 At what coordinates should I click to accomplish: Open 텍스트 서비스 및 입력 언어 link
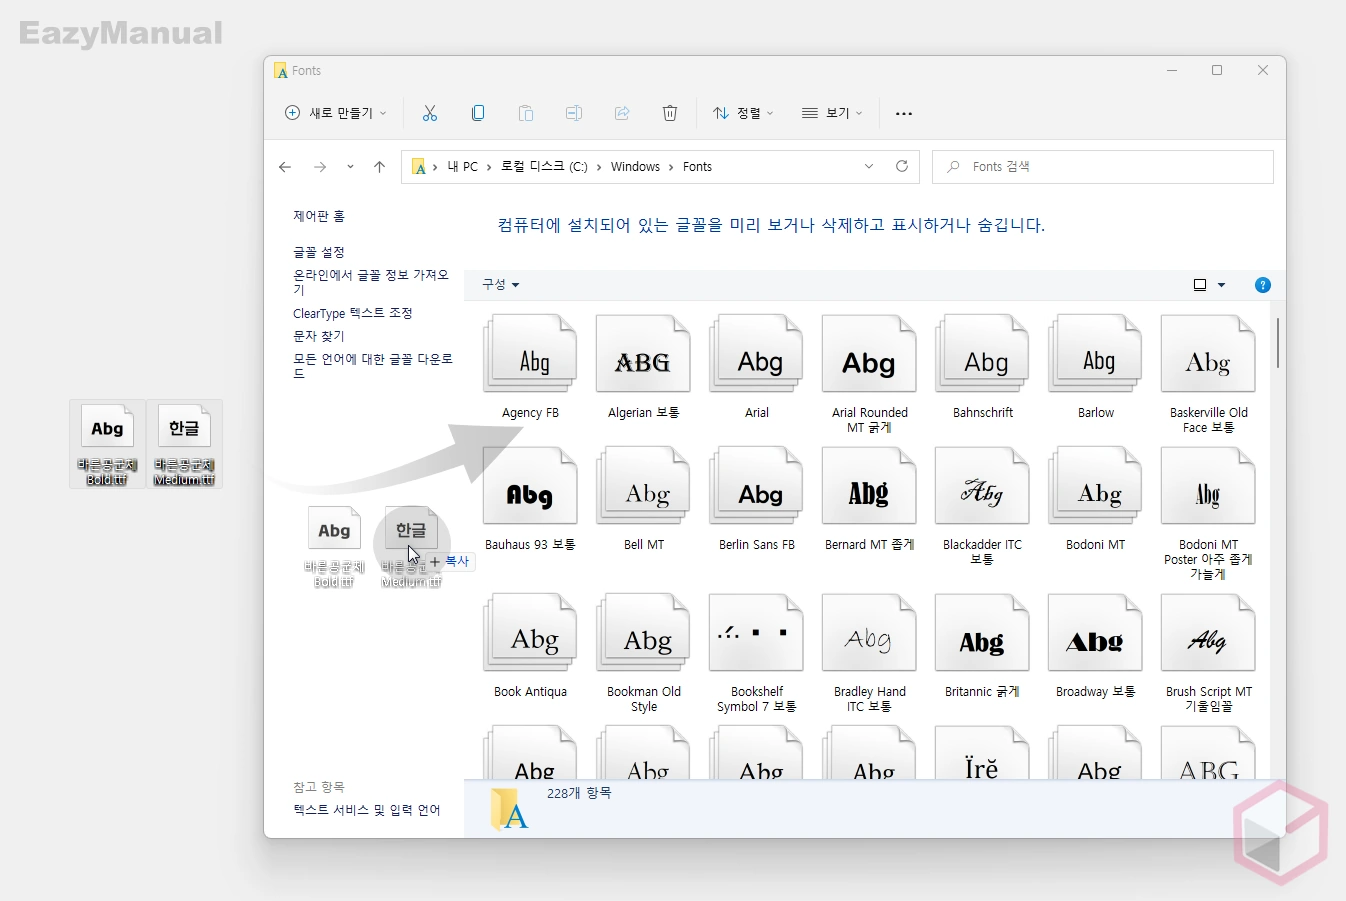pos(366,810)
